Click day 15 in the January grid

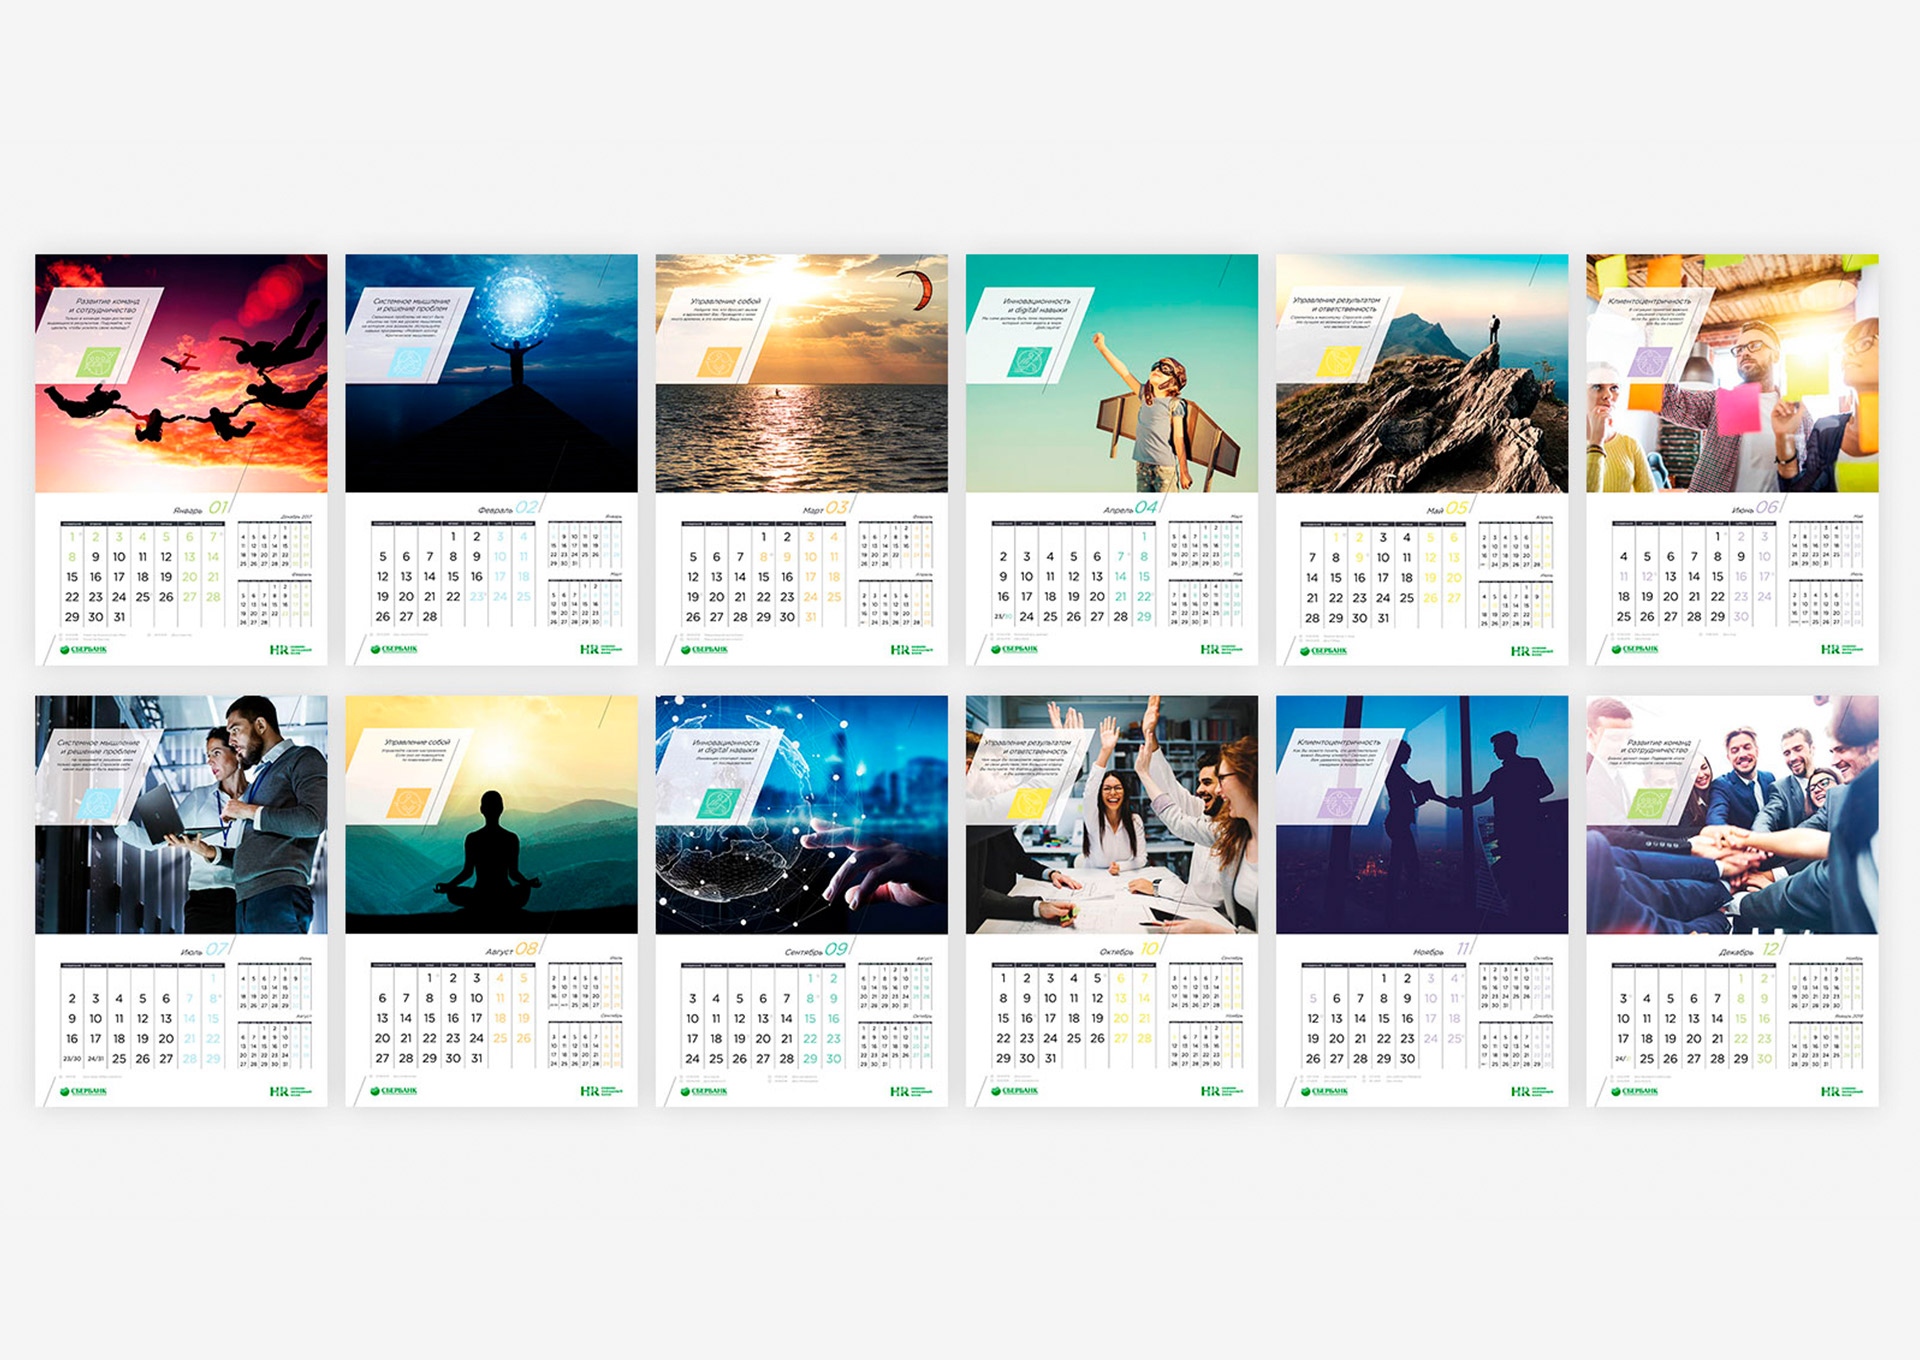click(72, 577)
